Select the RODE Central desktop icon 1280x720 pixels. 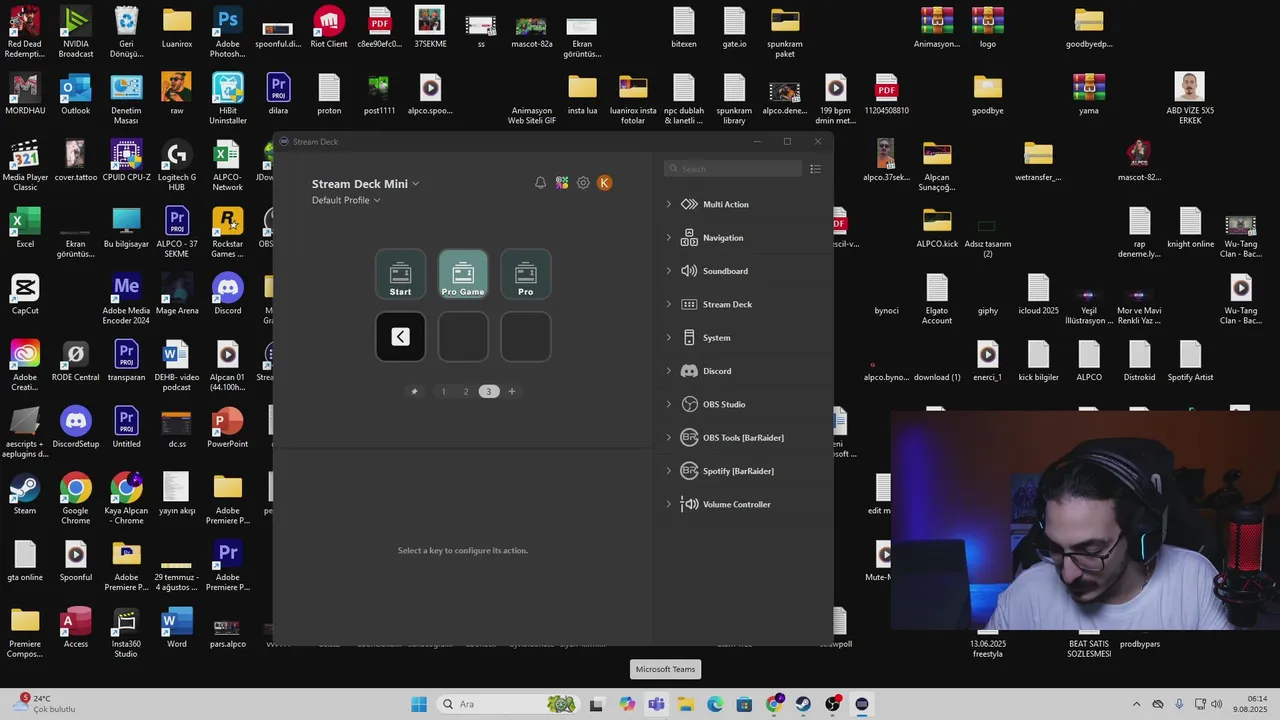(x=76, y=360)
